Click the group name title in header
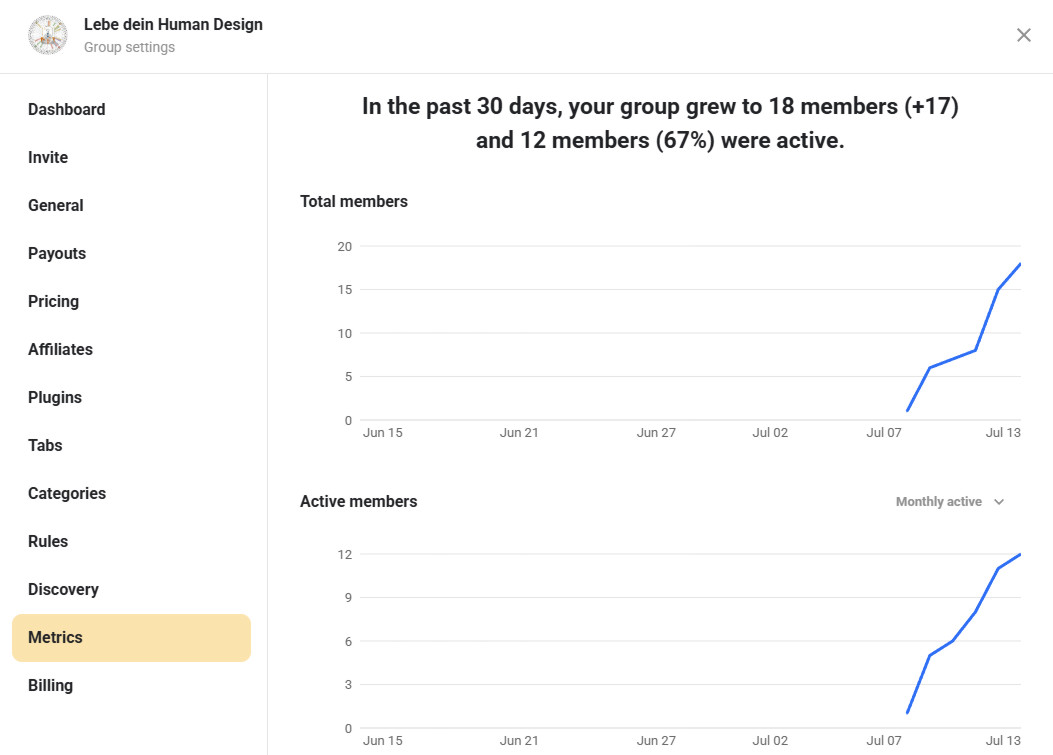This screenshot has height=755, width=1053. pos(173,24)
